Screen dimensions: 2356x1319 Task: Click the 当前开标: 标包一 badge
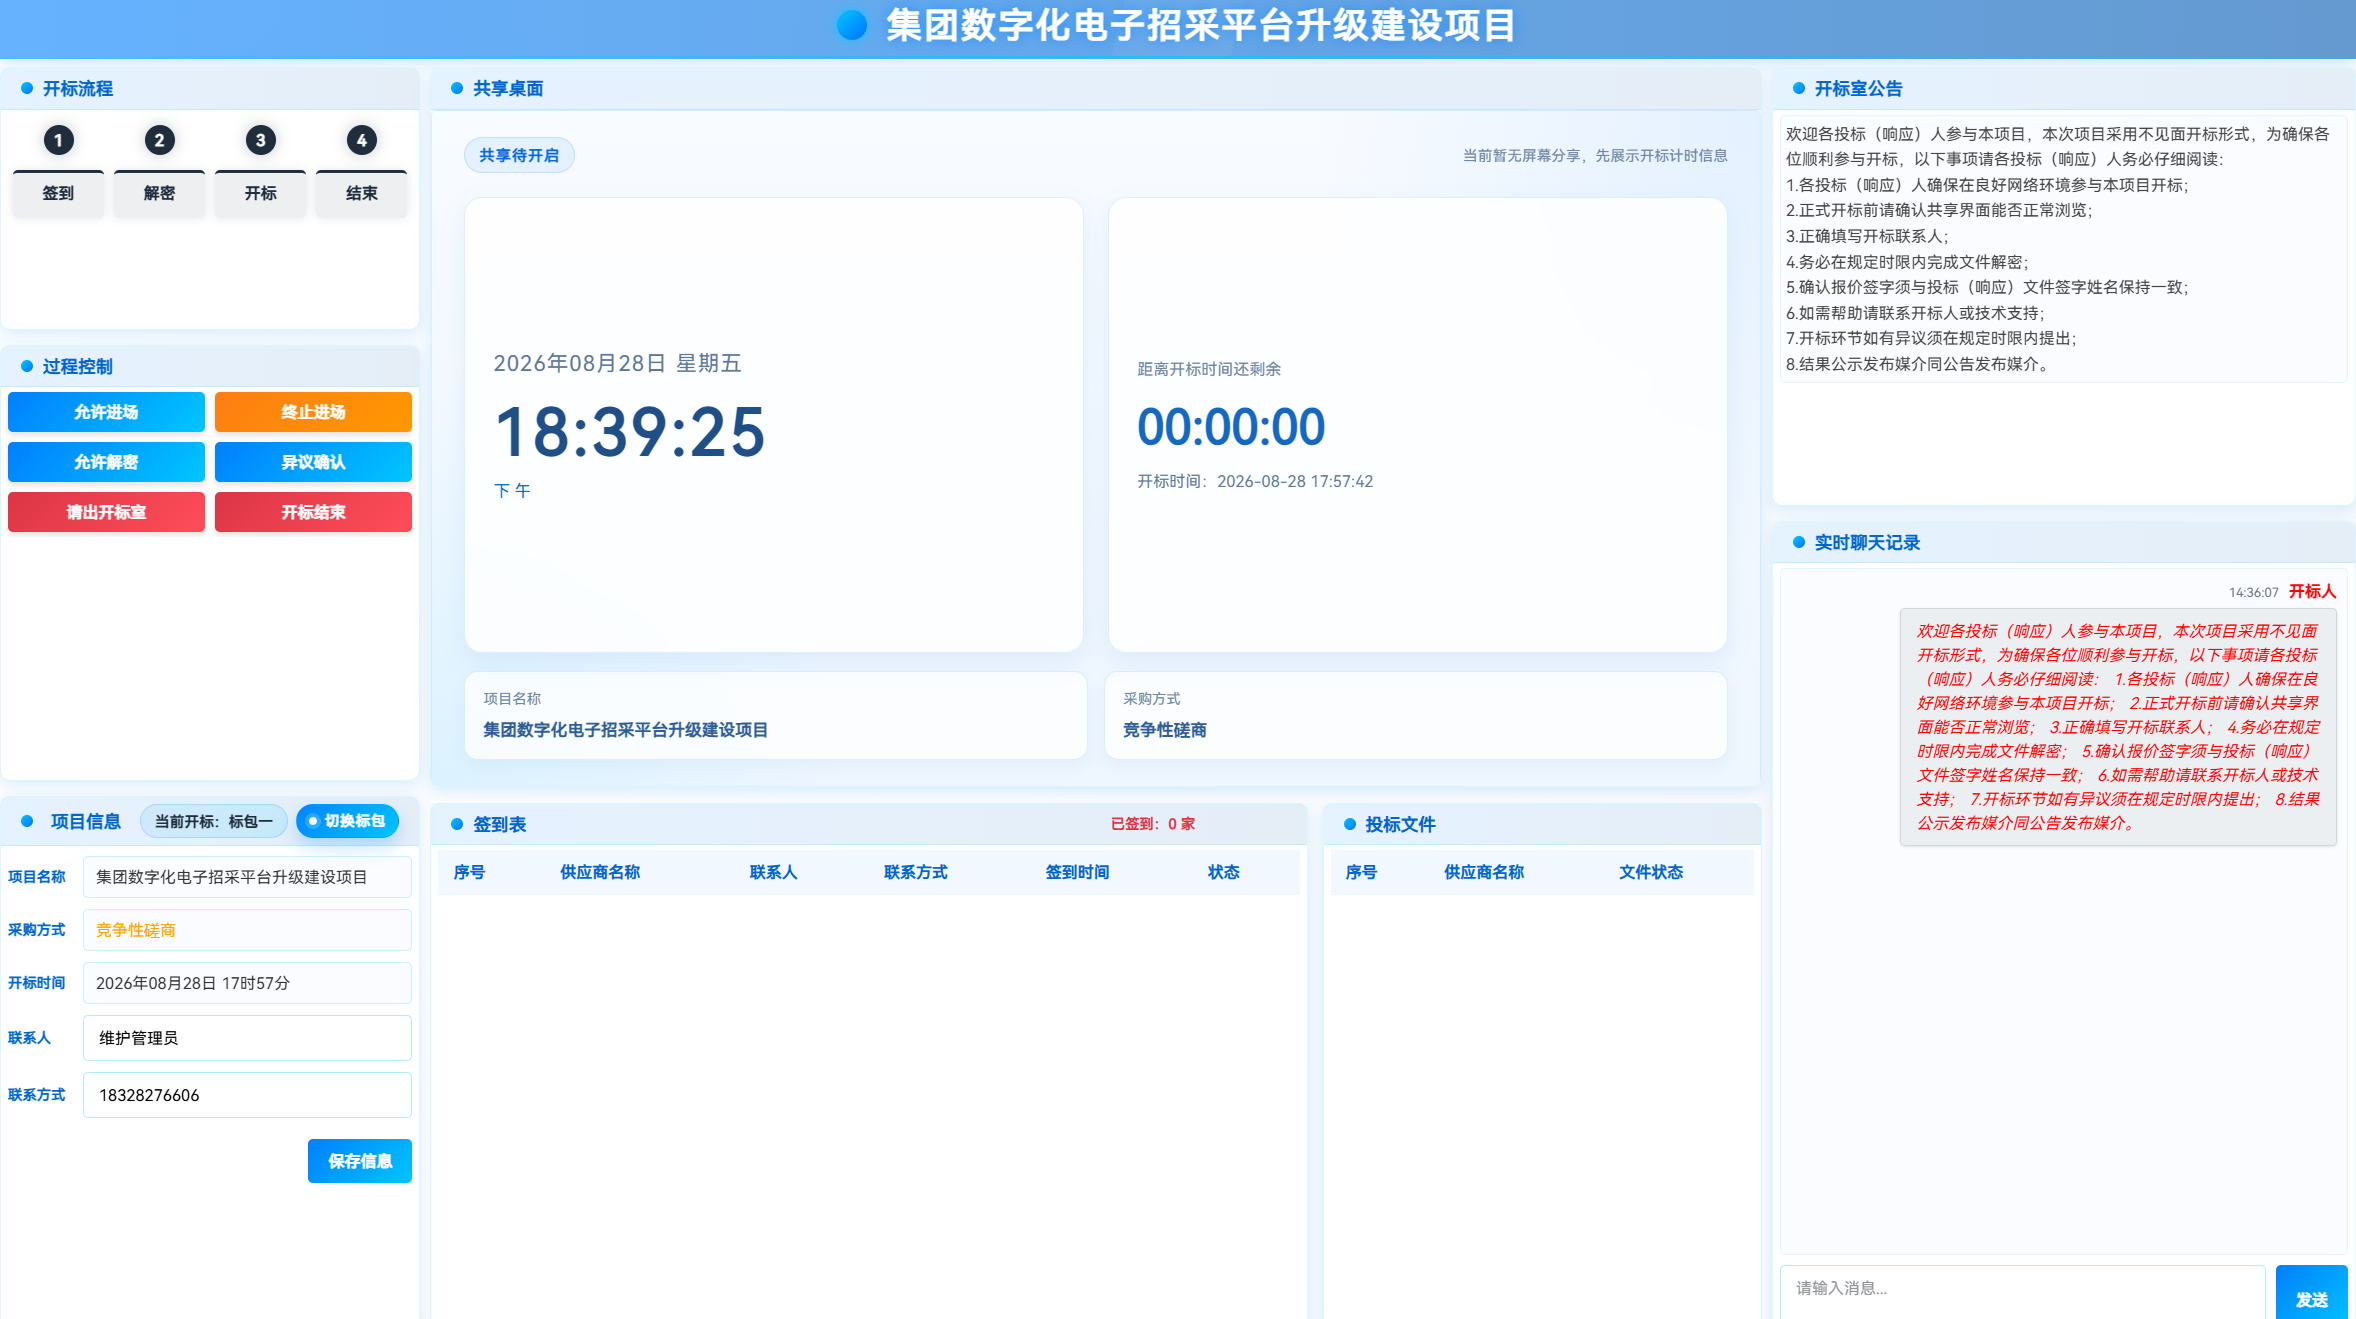click(x=214, y=821)
